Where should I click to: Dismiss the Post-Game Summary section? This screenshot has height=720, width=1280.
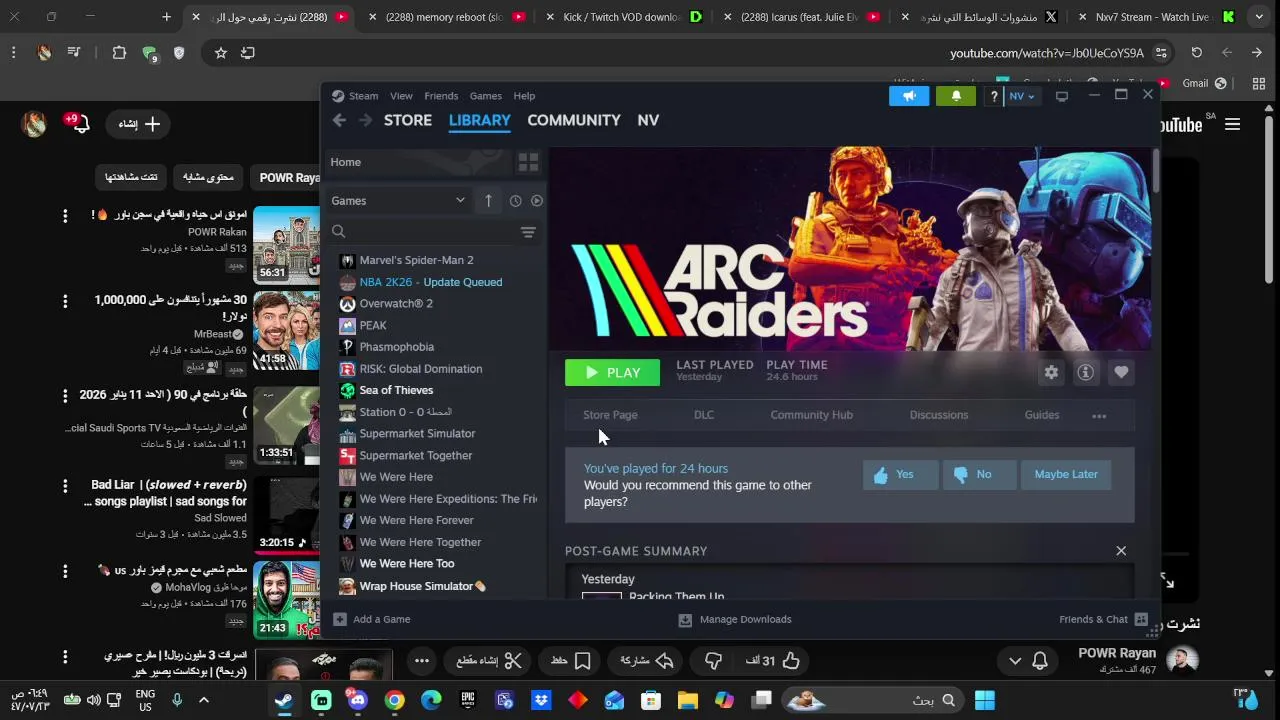[1121, 551]
